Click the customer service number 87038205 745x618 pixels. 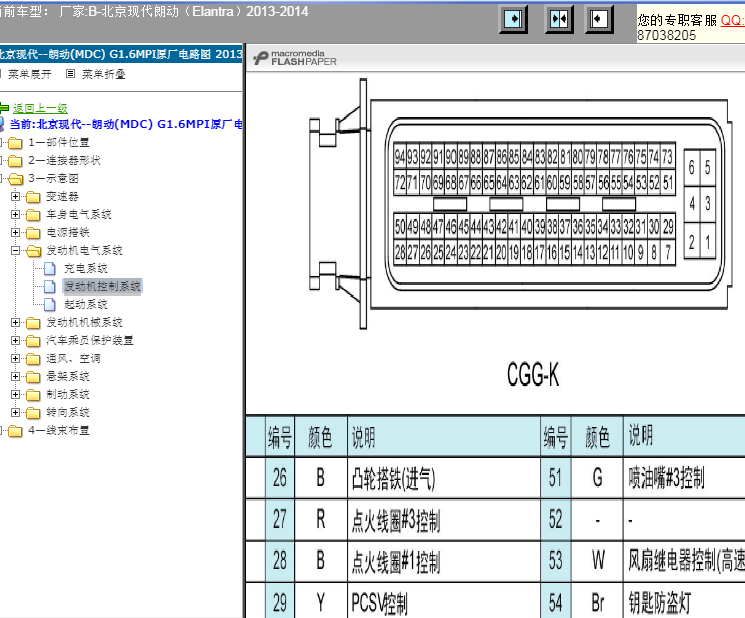coord(666,36)
